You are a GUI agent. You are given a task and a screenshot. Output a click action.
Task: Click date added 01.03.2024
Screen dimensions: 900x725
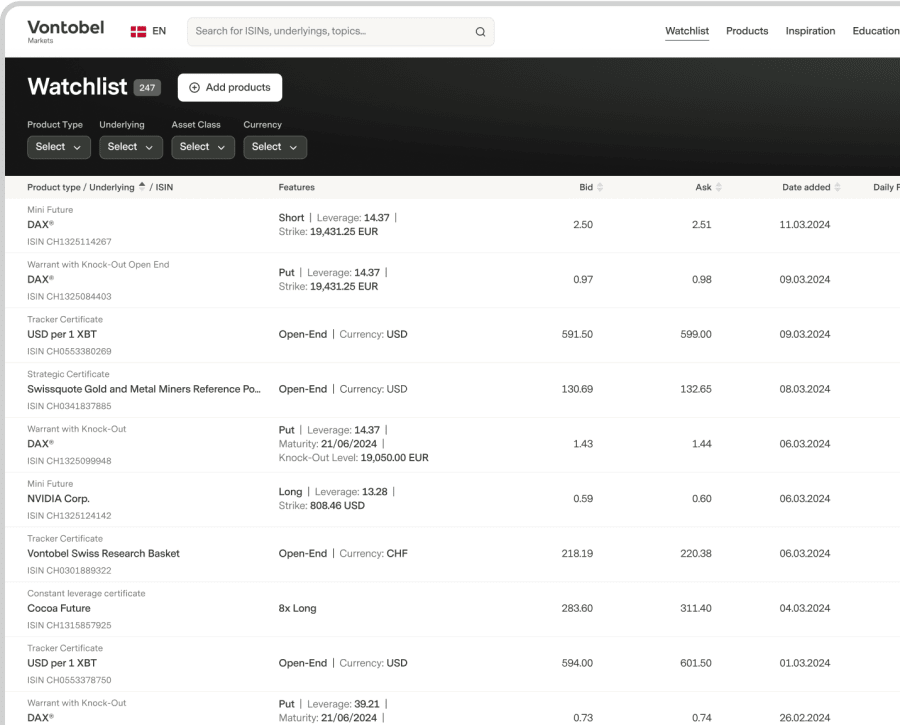(x=805, y=663)
